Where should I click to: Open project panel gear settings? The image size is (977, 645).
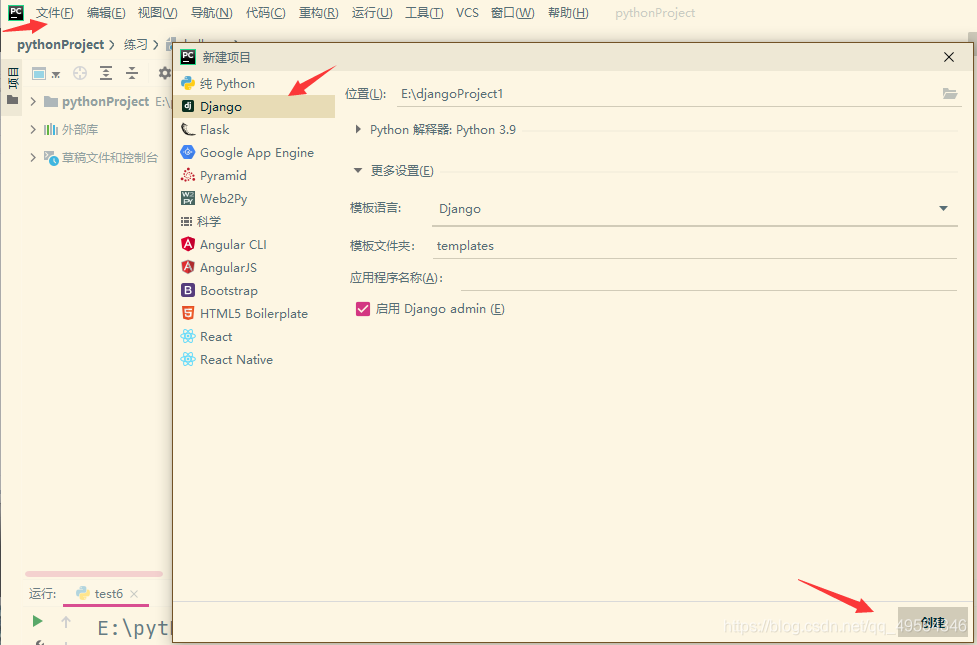tap(164, 74)
